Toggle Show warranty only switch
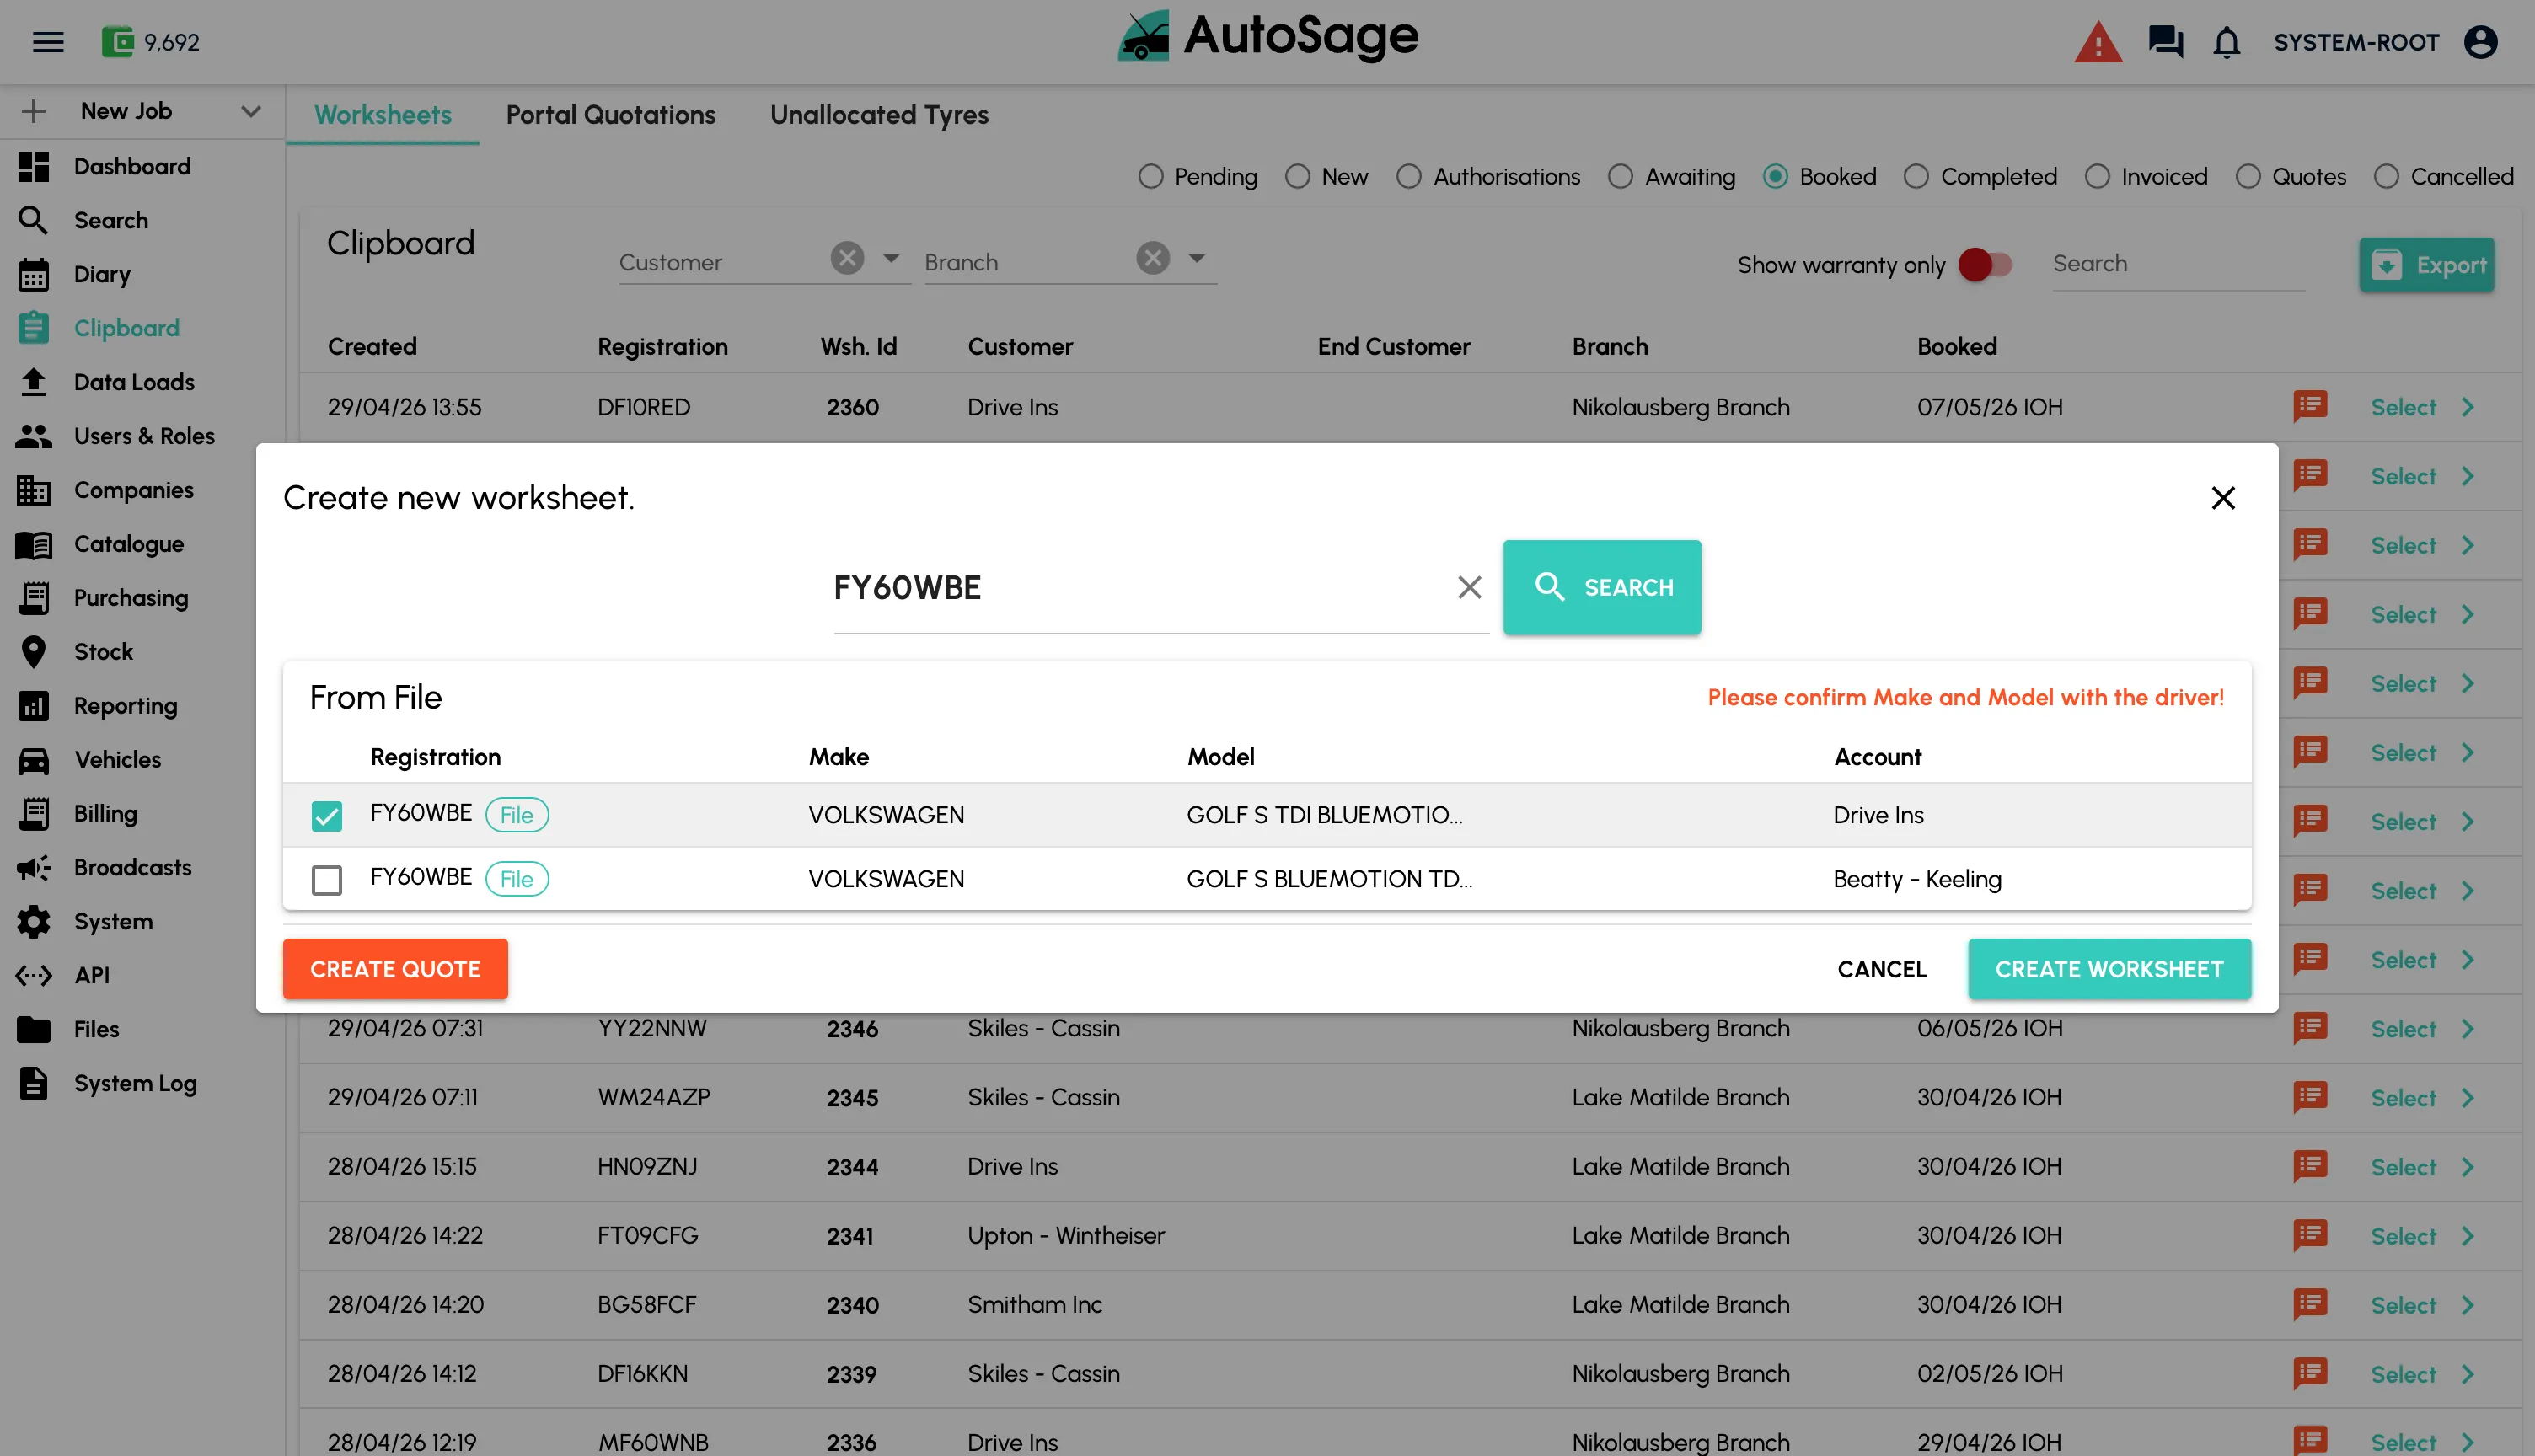This screenshot has height=1456, width=2535. click(x=1985, y=264)
